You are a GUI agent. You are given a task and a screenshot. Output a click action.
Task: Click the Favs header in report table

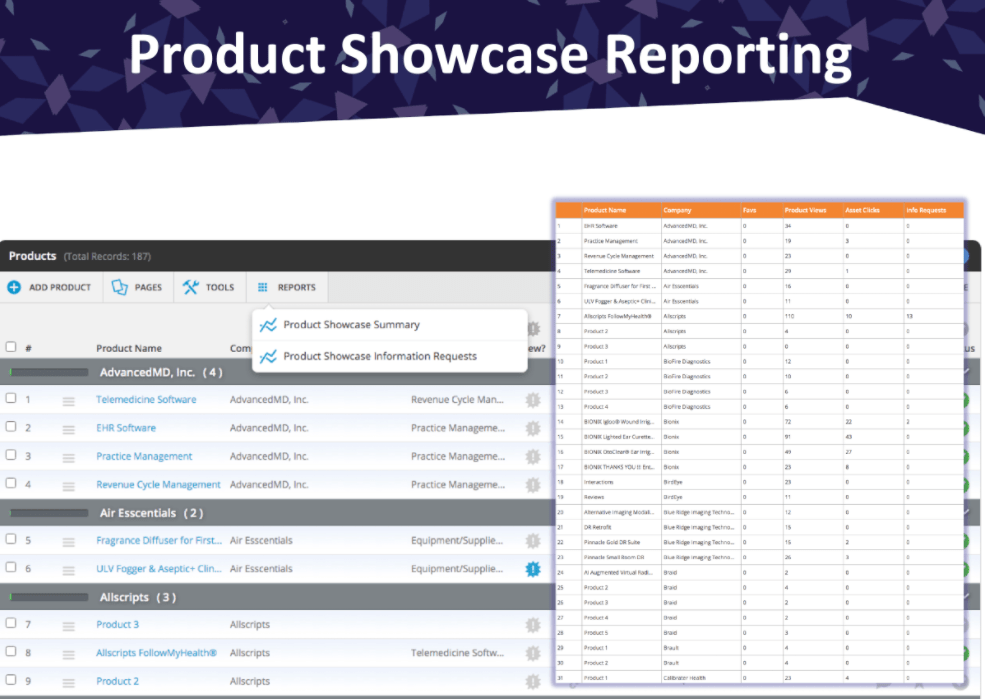[749, 210]
